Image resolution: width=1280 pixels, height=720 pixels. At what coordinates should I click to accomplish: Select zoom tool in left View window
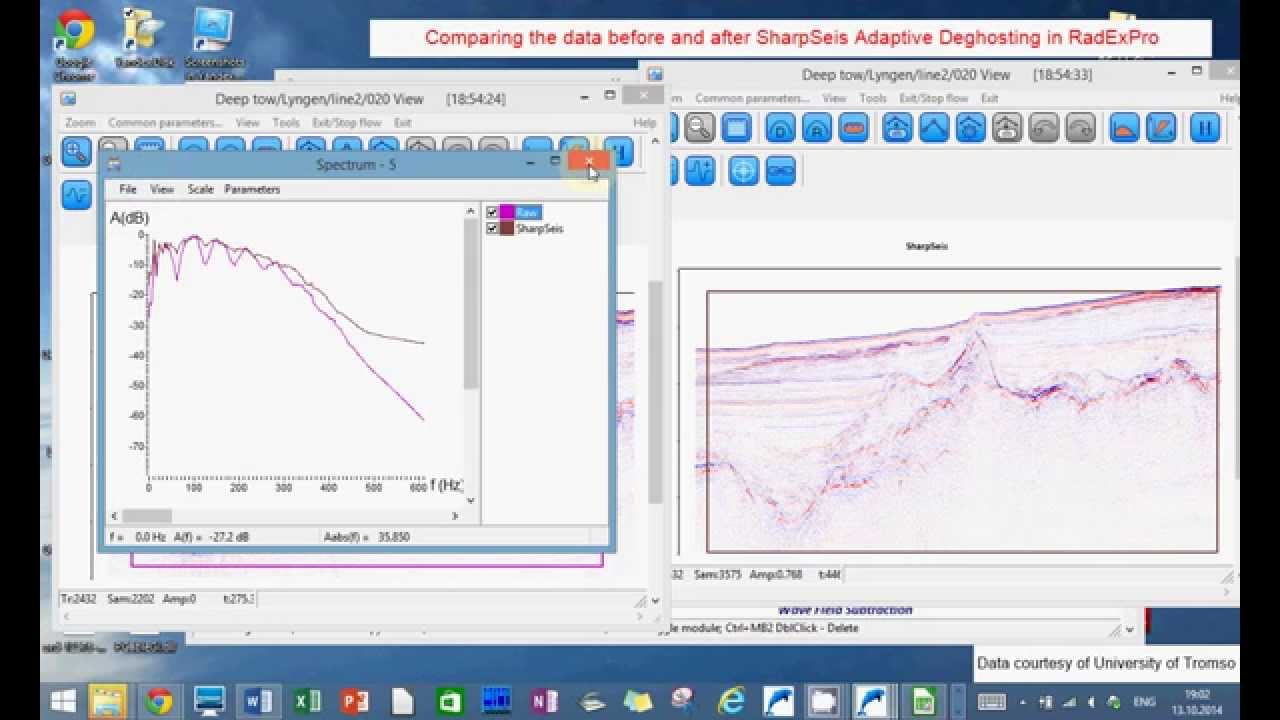pos(76,152)
